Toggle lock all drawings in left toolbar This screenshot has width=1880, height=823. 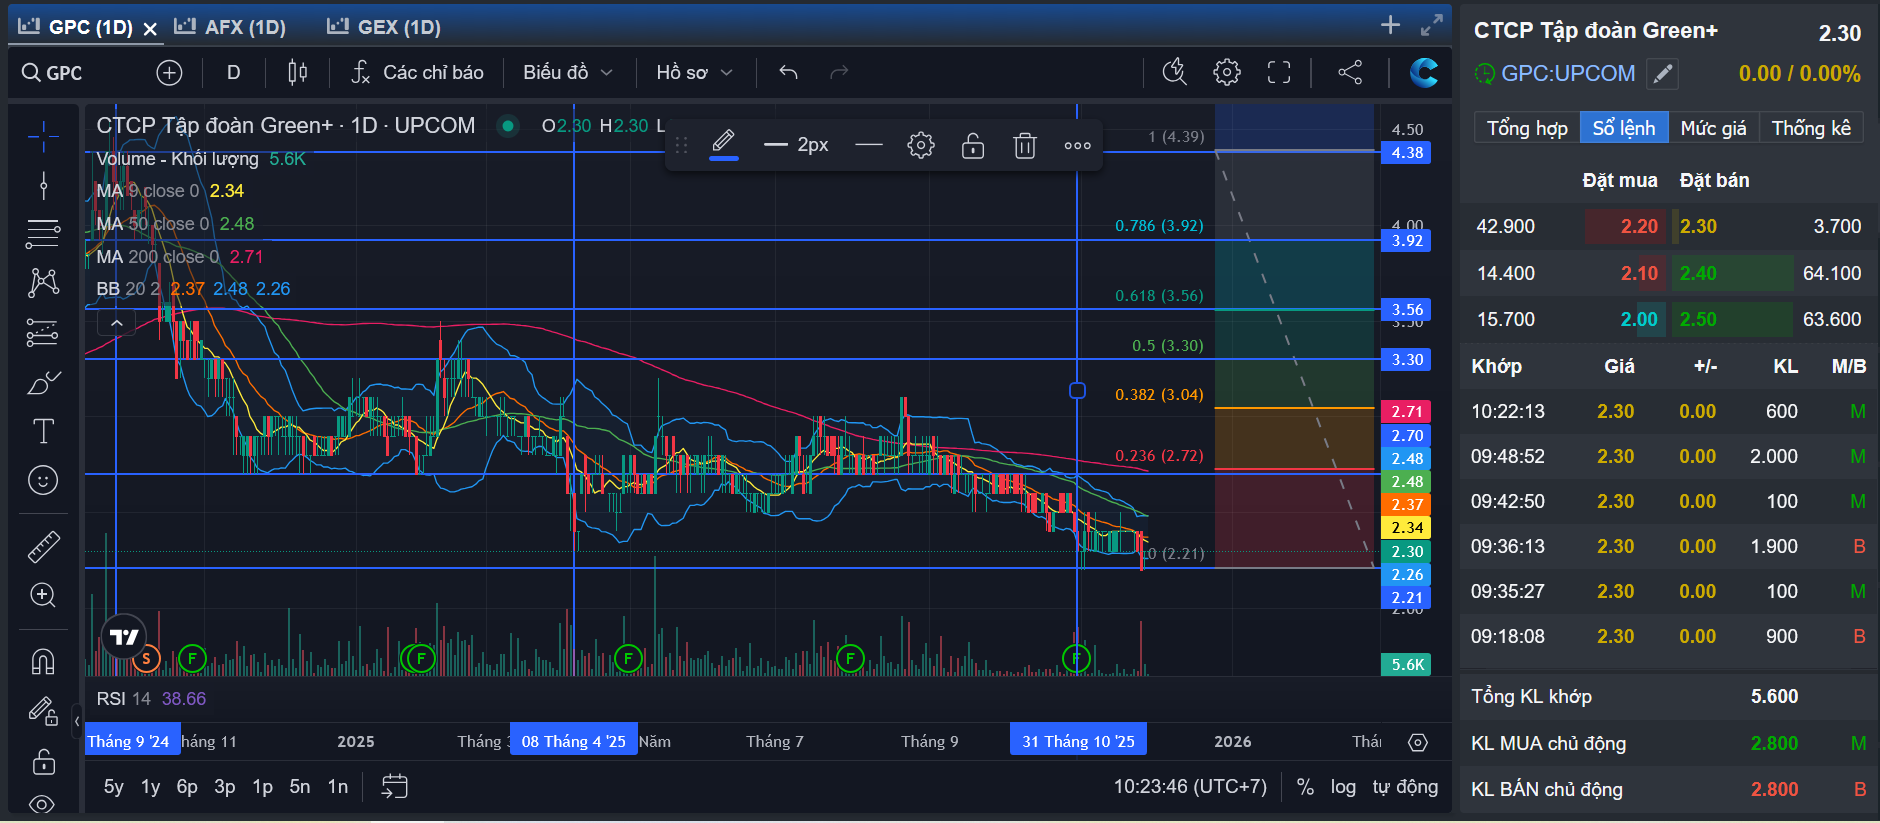(43, 762)
